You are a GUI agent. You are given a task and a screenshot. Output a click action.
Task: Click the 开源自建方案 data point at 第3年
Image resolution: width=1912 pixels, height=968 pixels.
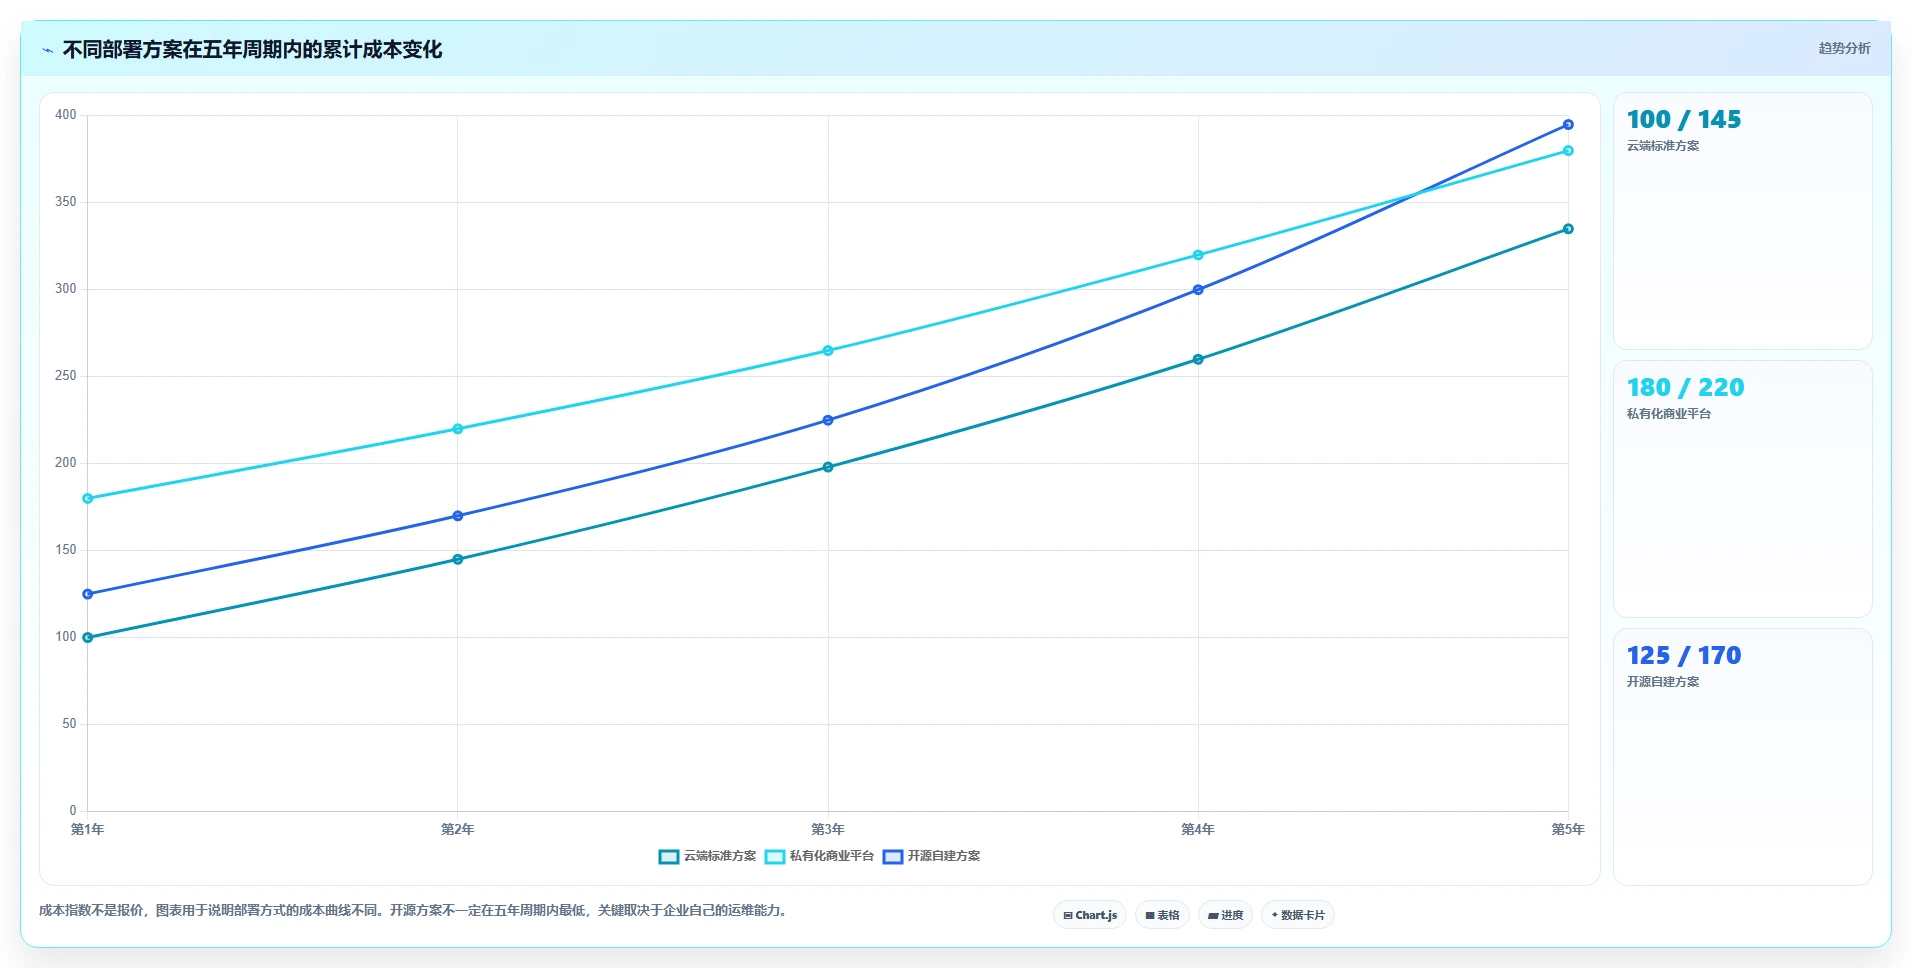[828, 420]
